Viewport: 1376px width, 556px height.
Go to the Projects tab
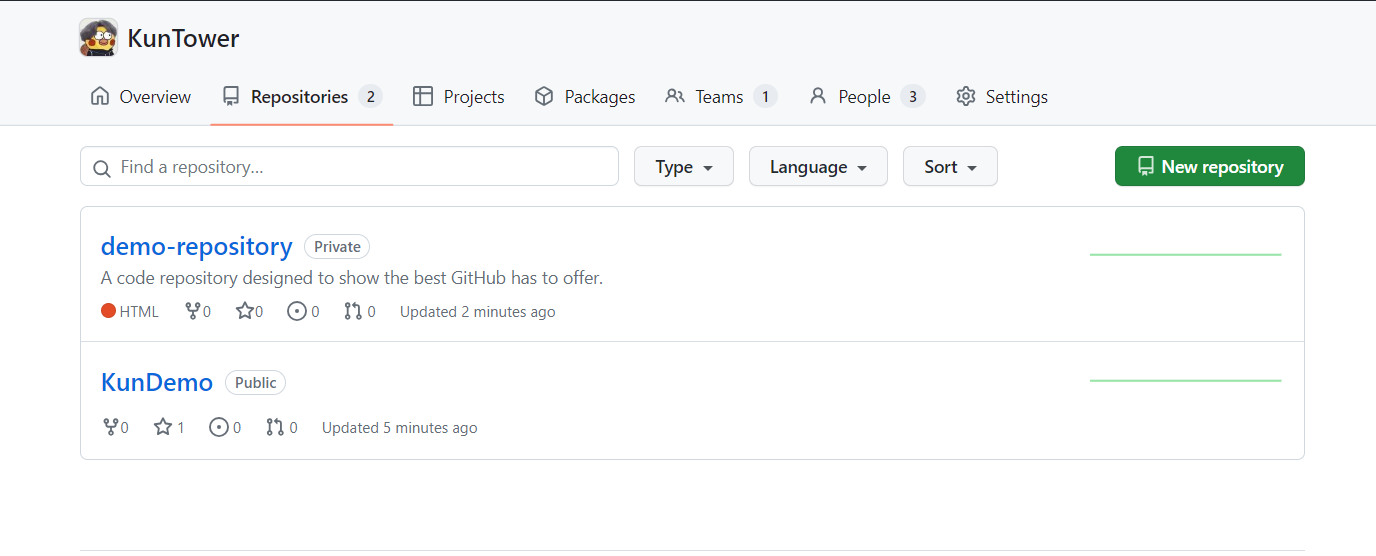pyautogui.click(x=459, y=97)
